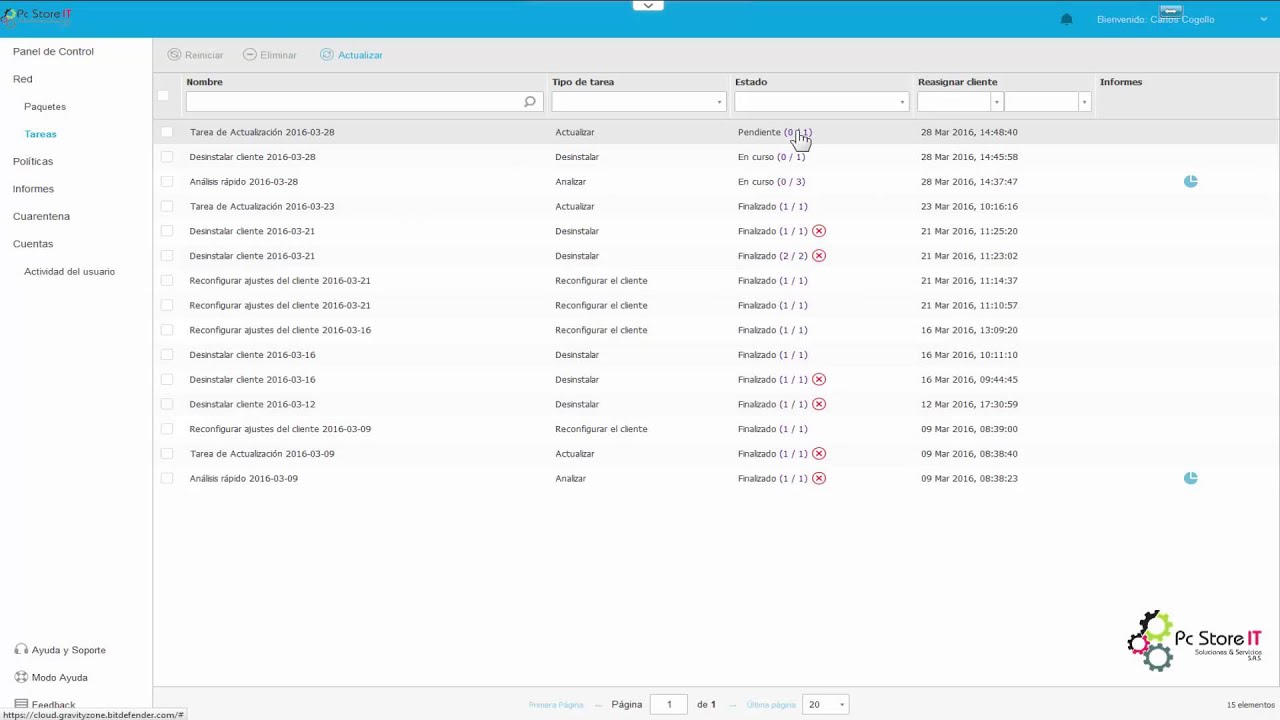The width and height of the screenshot is (1280, 720).
Task: Open Informes in sidebar
Action: point(33,188)
